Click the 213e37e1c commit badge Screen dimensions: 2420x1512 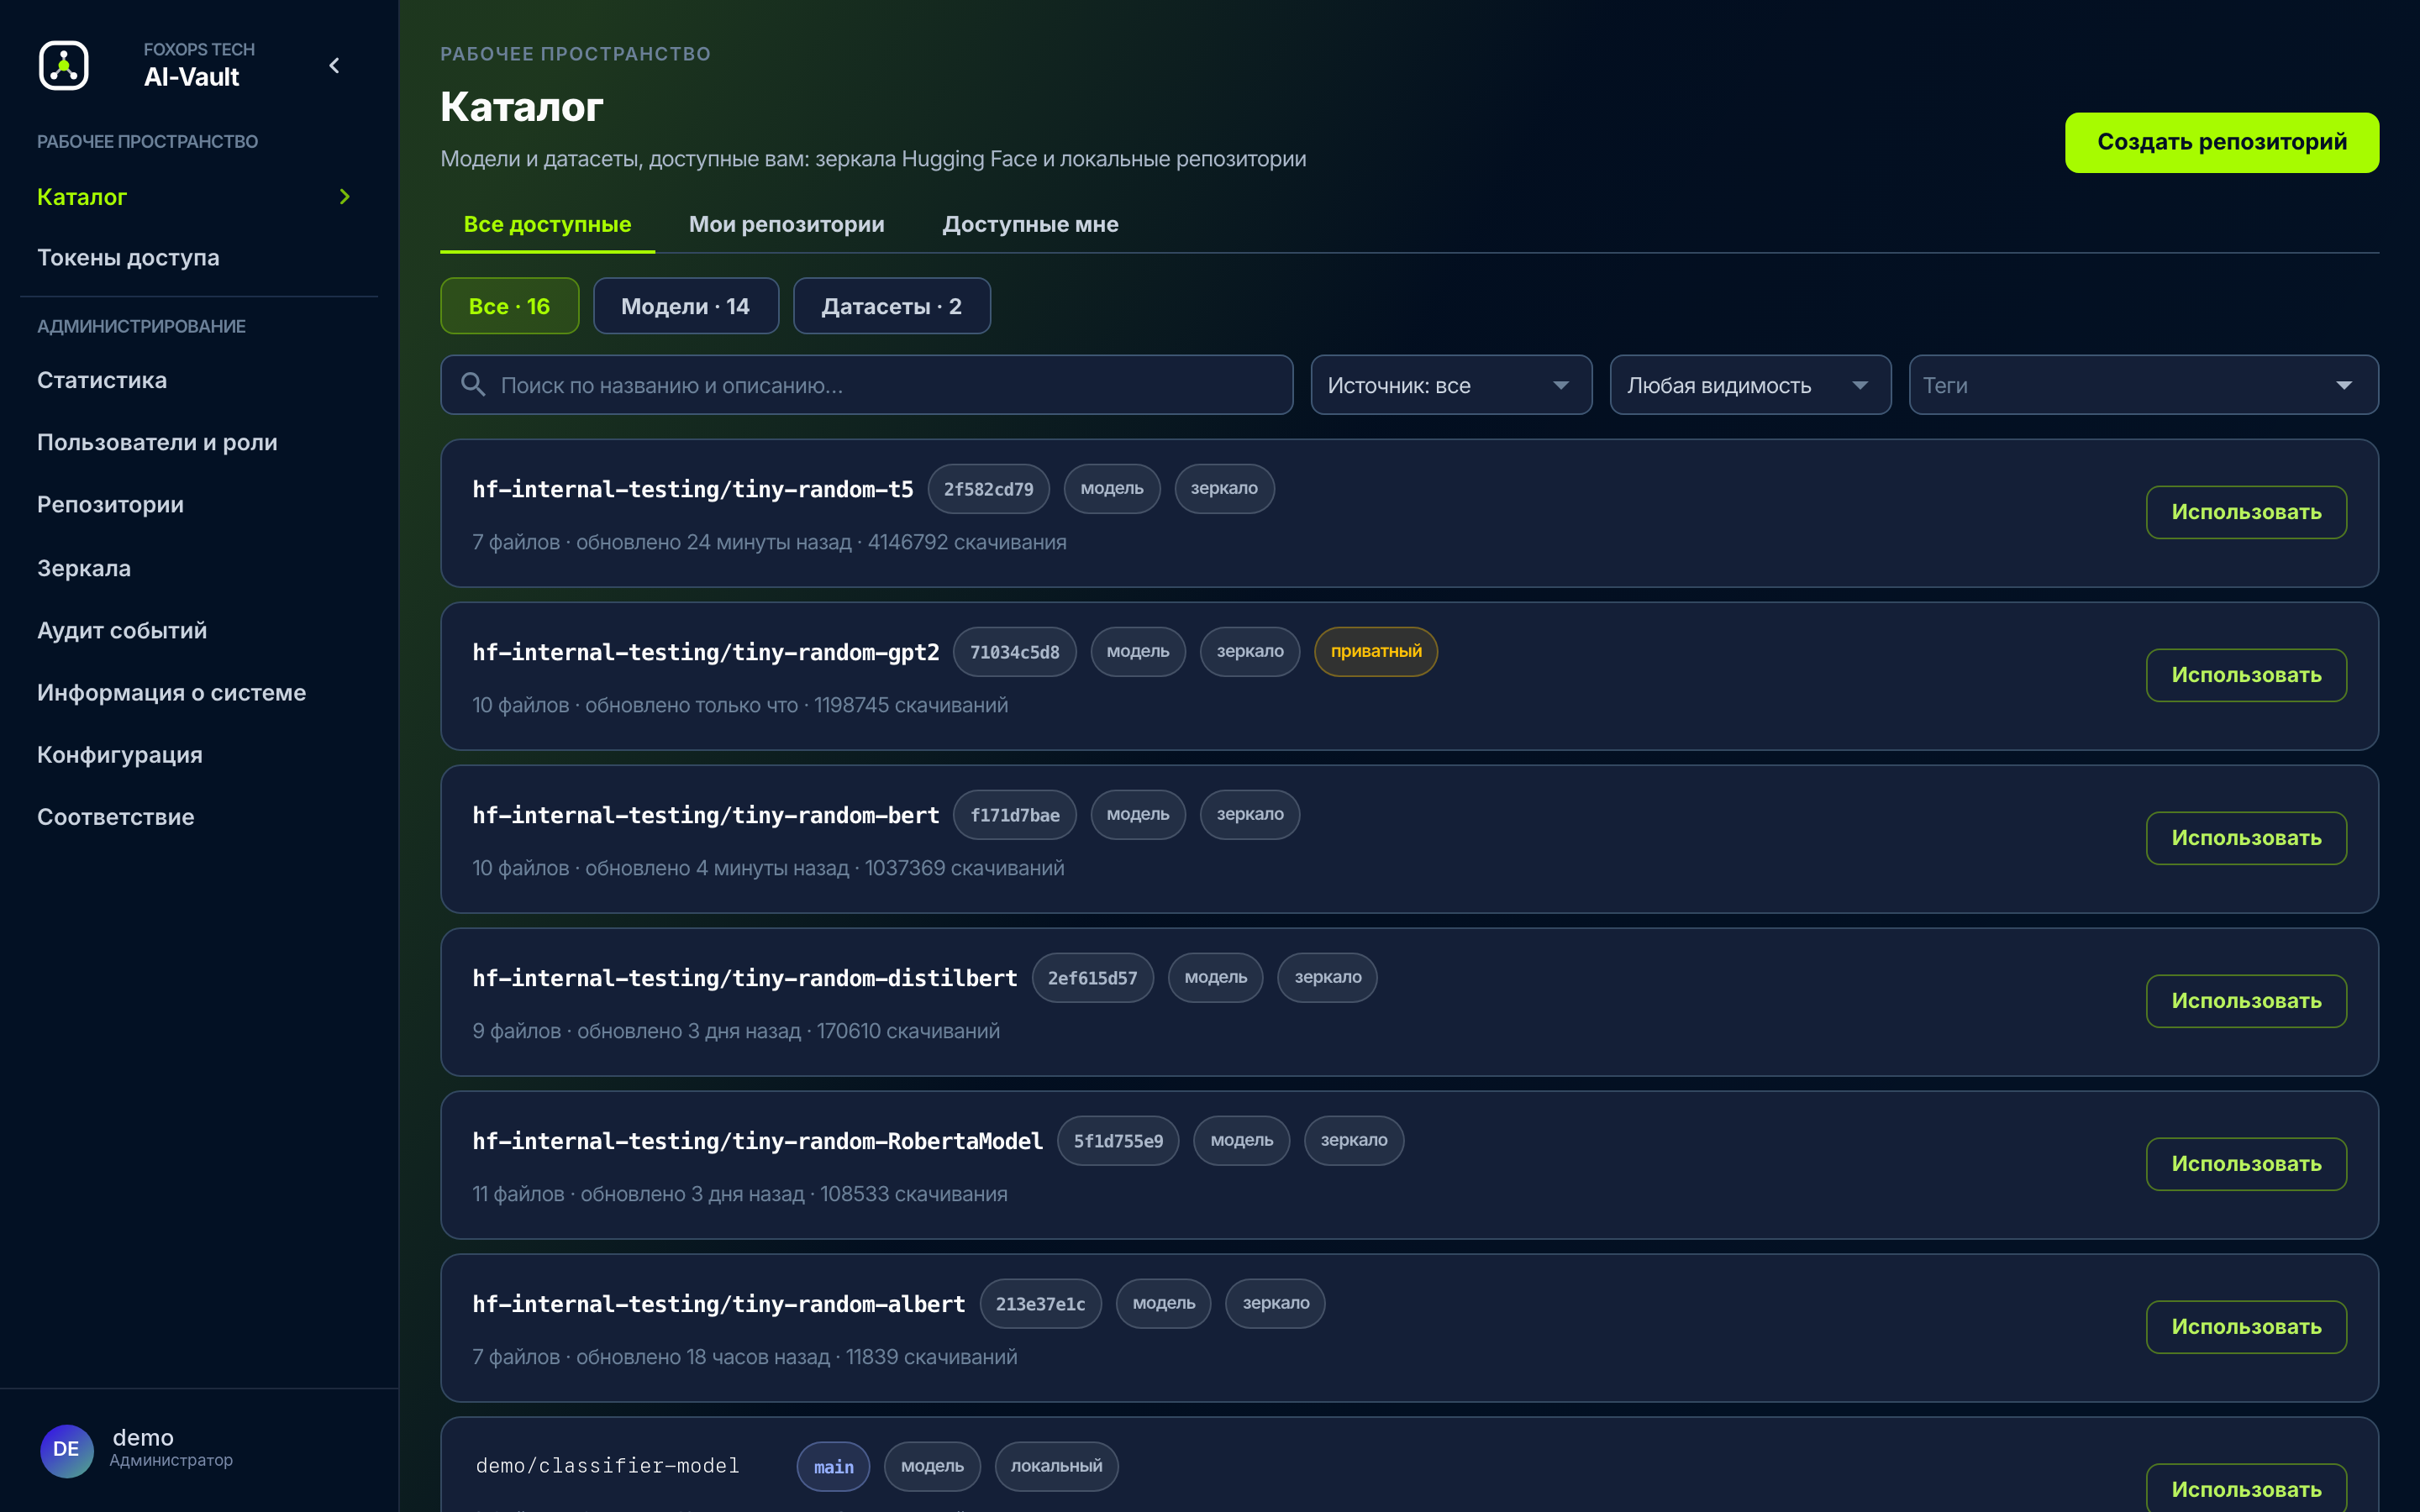point(1040,1304)
